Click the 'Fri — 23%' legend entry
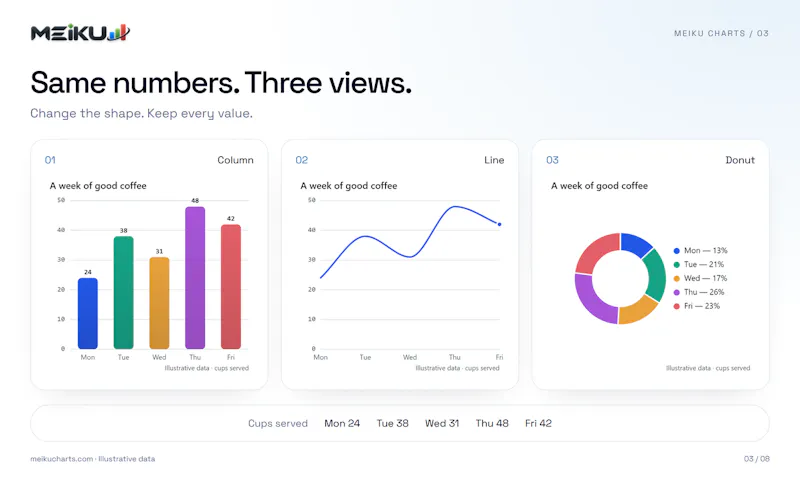 (x=697, y=306)
